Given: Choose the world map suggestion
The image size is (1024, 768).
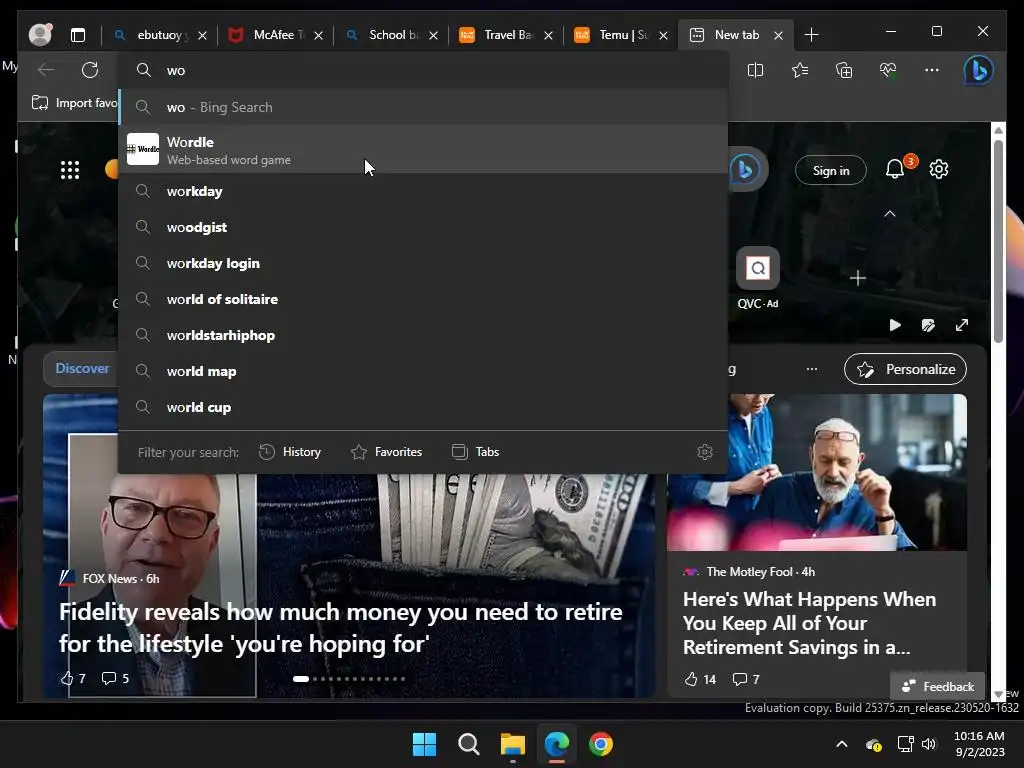Looking at the screenshot, I should point(423,371).
